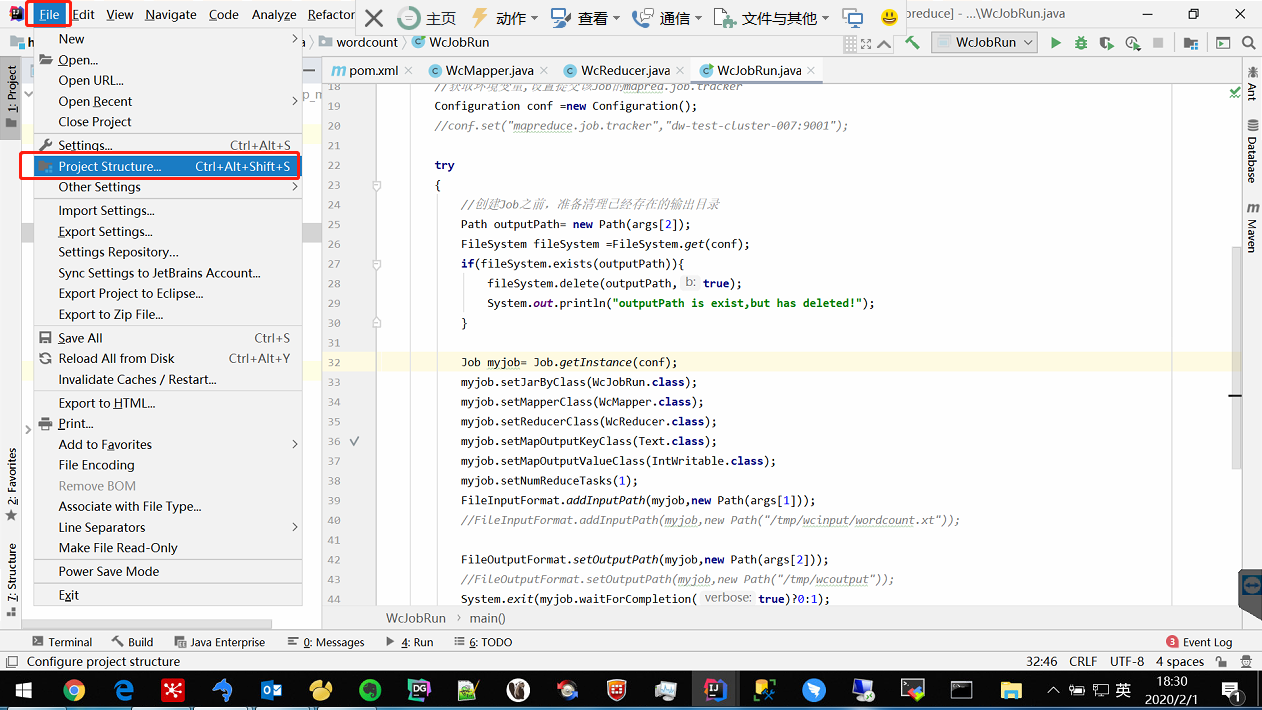Click the remote toolbar close X icon
Viewport: 1262px width, 710px height.
(x=373, y=18)
